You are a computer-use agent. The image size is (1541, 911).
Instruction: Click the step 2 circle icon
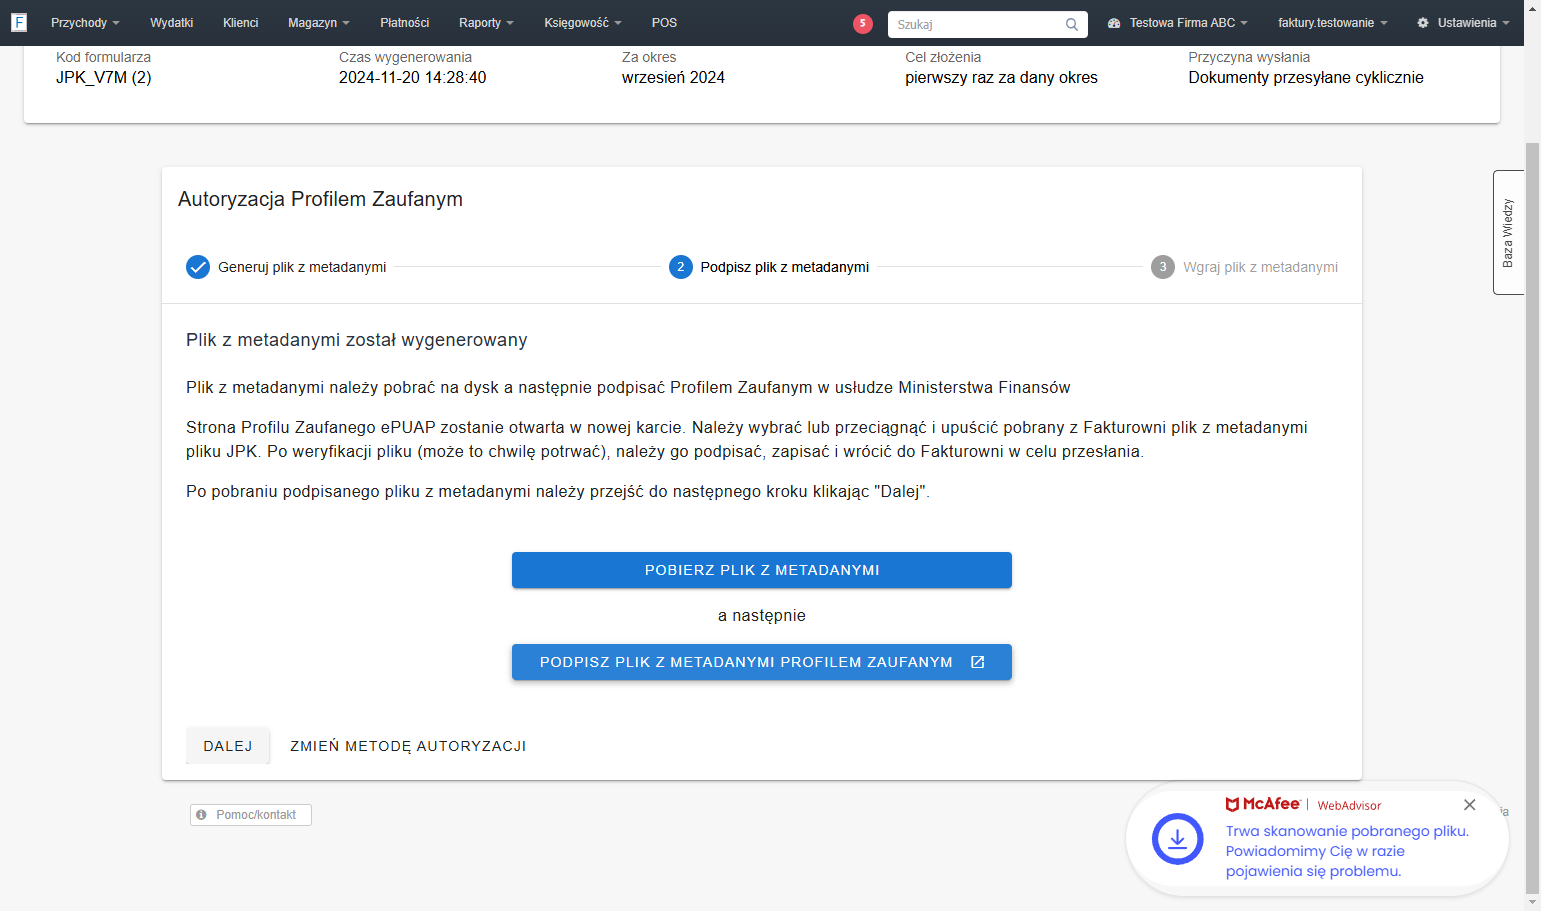tap(681, 267)
